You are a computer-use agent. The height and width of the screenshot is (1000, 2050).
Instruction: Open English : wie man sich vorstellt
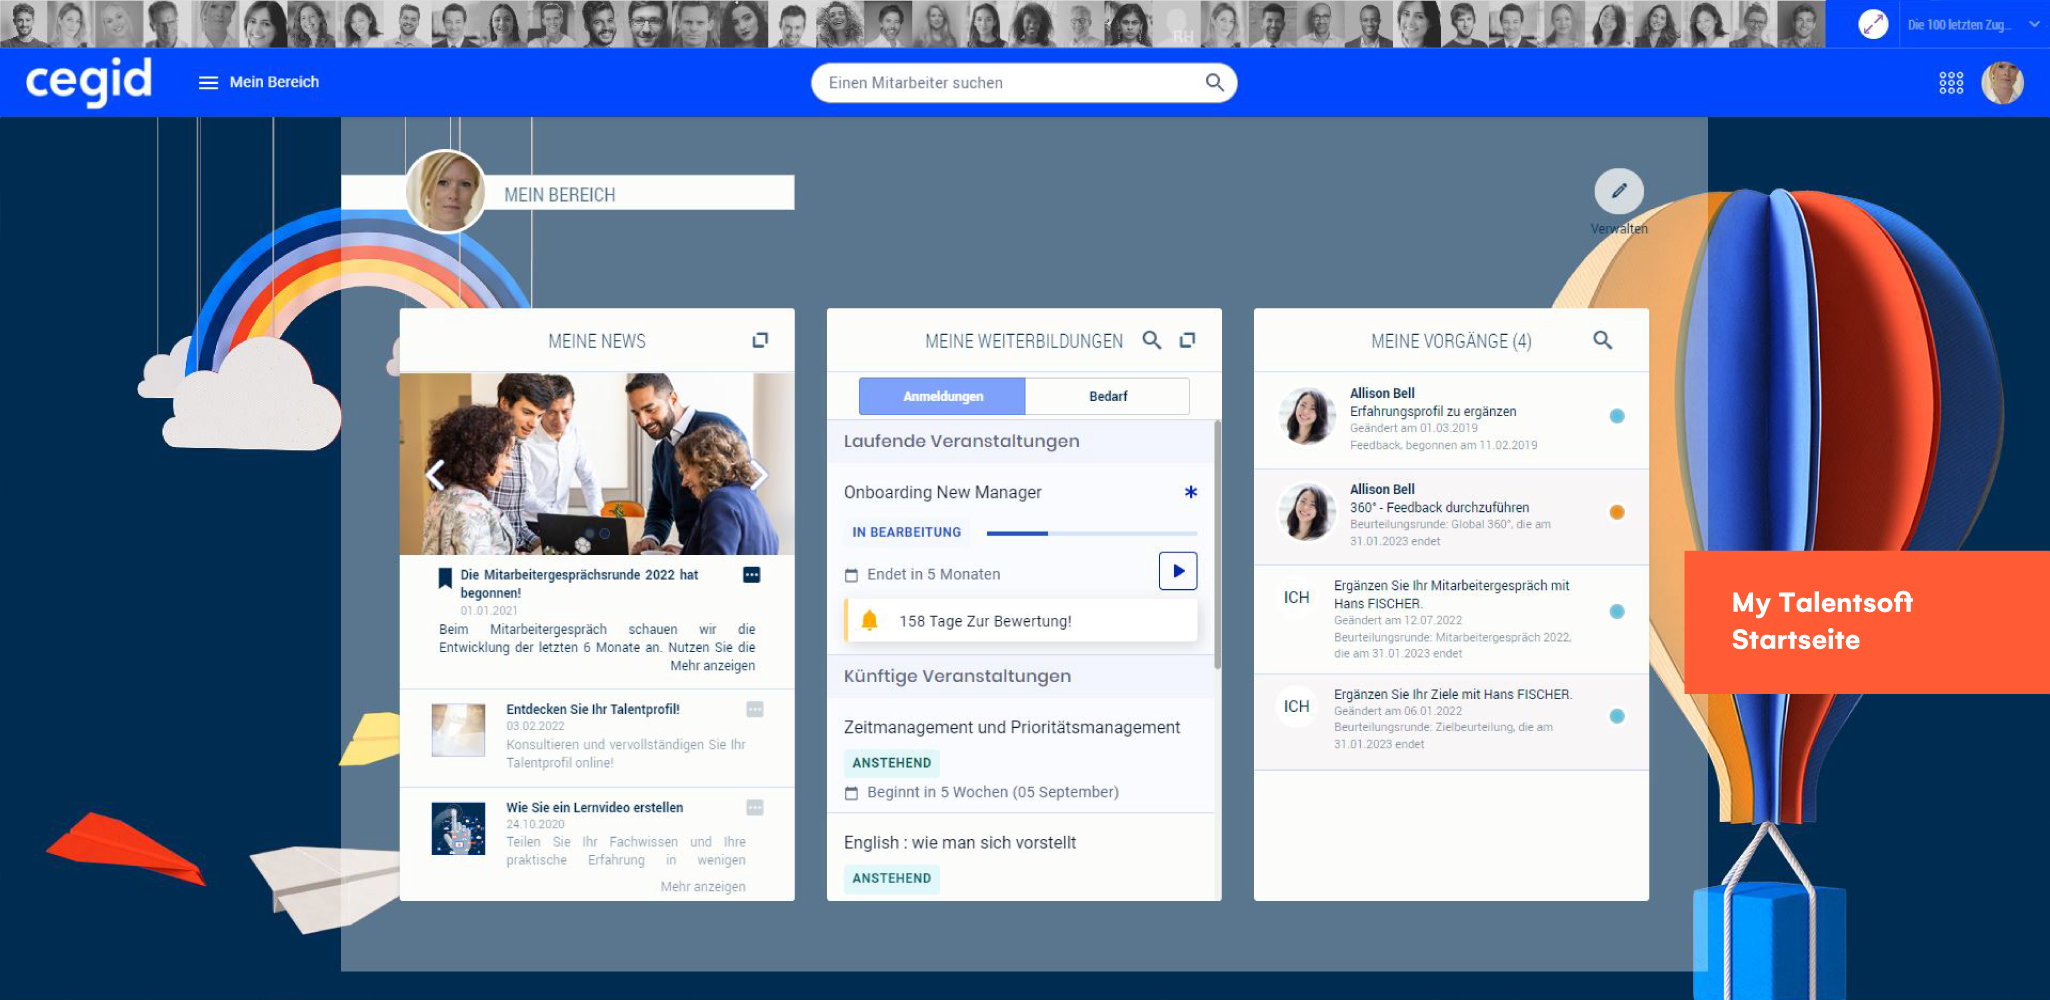[x=960, y=843]
